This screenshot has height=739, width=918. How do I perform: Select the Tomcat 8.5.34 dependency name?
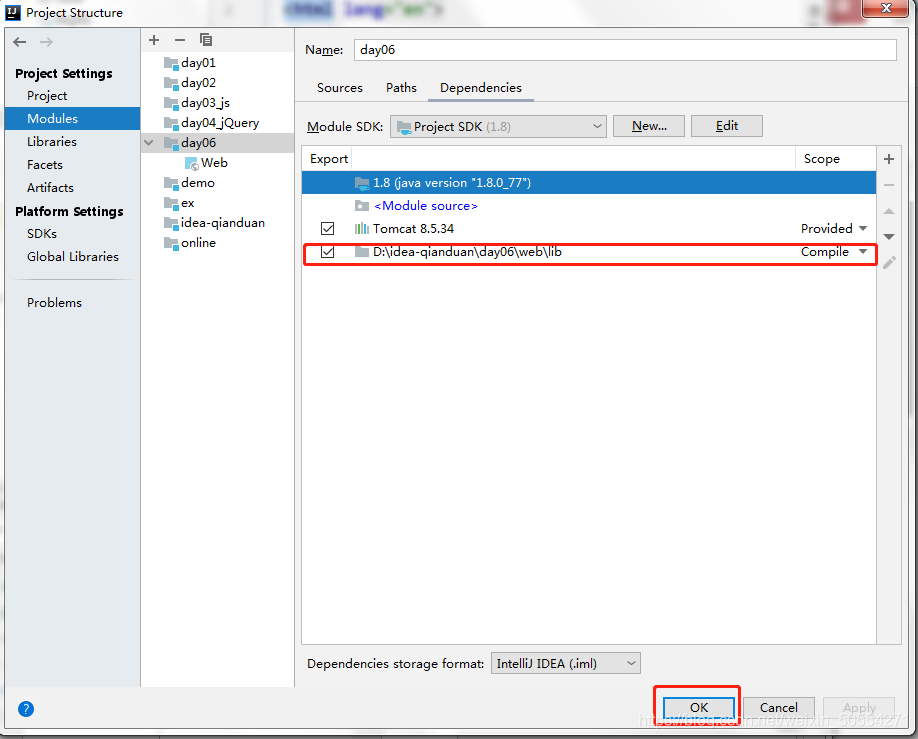[413, 229]
